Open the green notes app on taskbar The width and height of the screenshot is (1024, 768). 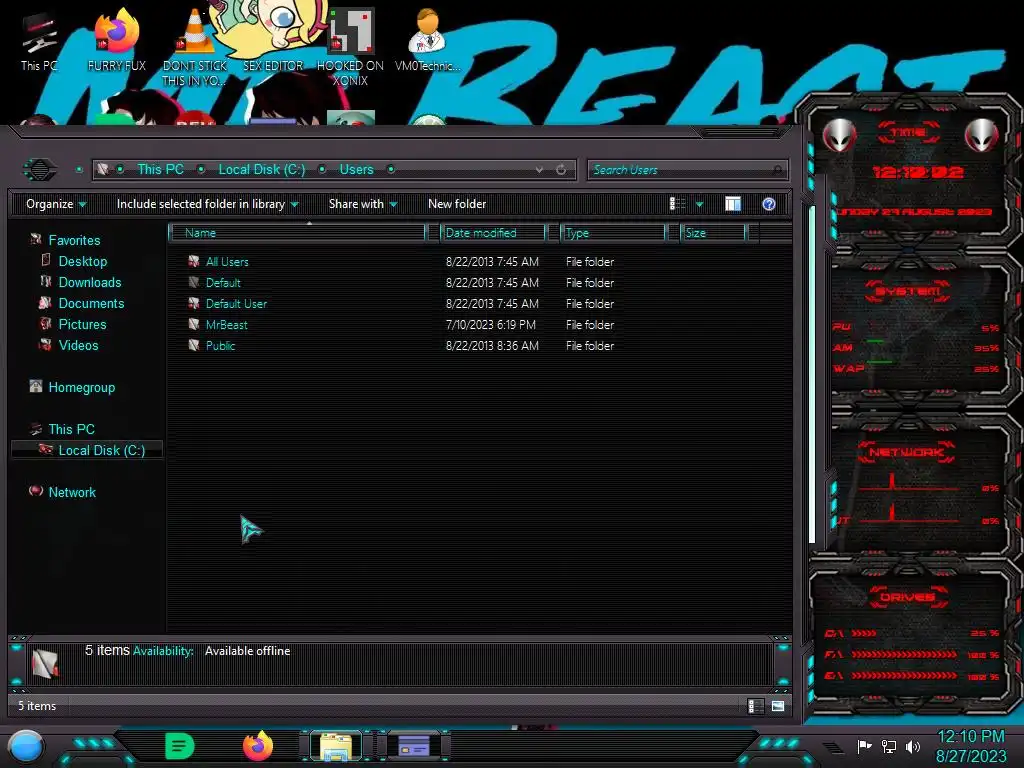(180, 746)
